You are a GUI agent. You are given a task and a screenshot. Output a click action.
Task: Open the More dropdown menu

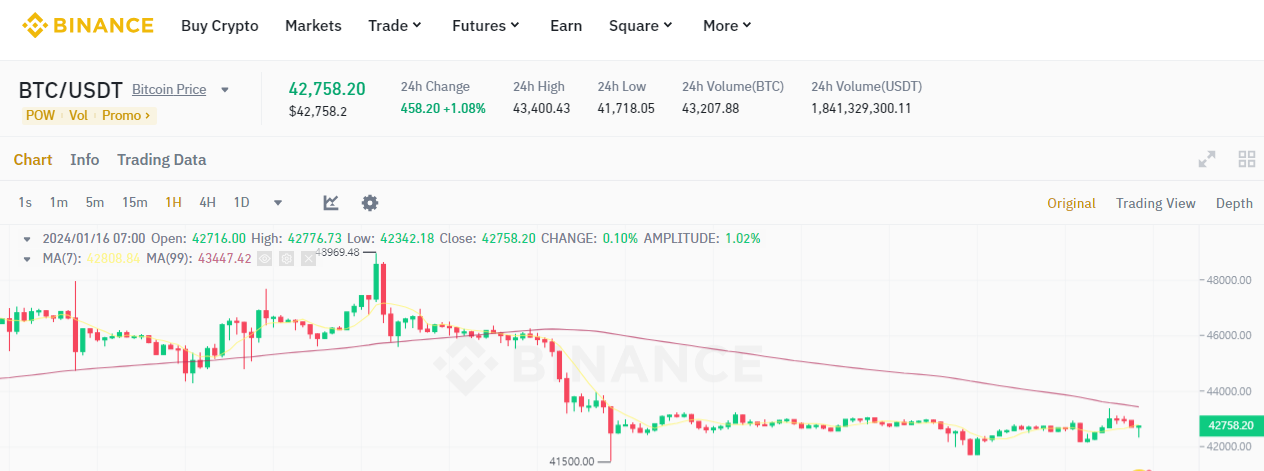click(x=727, y=26)
